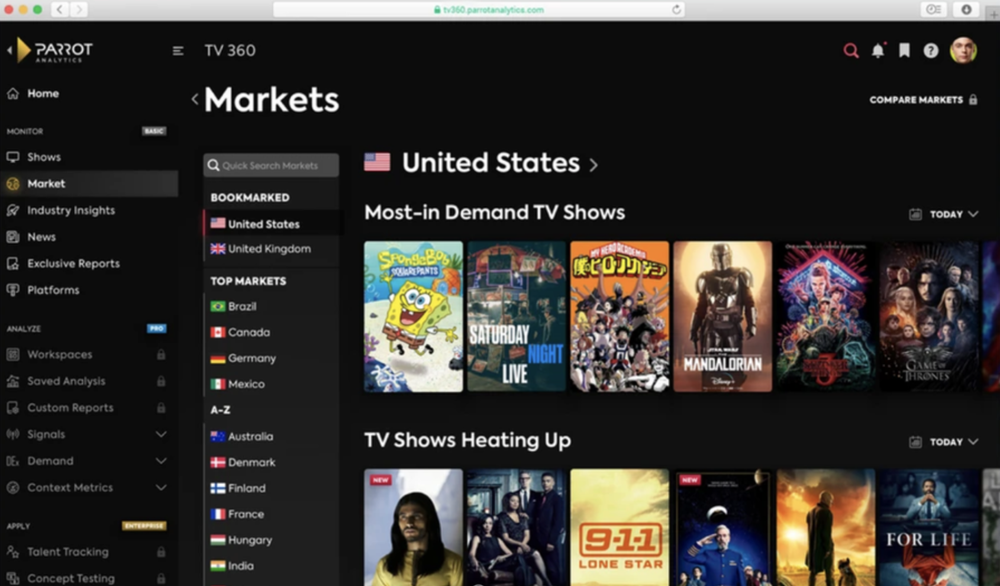1000x586 pixels.
Task: Open the News section
Action: click(x=41, y=236)
